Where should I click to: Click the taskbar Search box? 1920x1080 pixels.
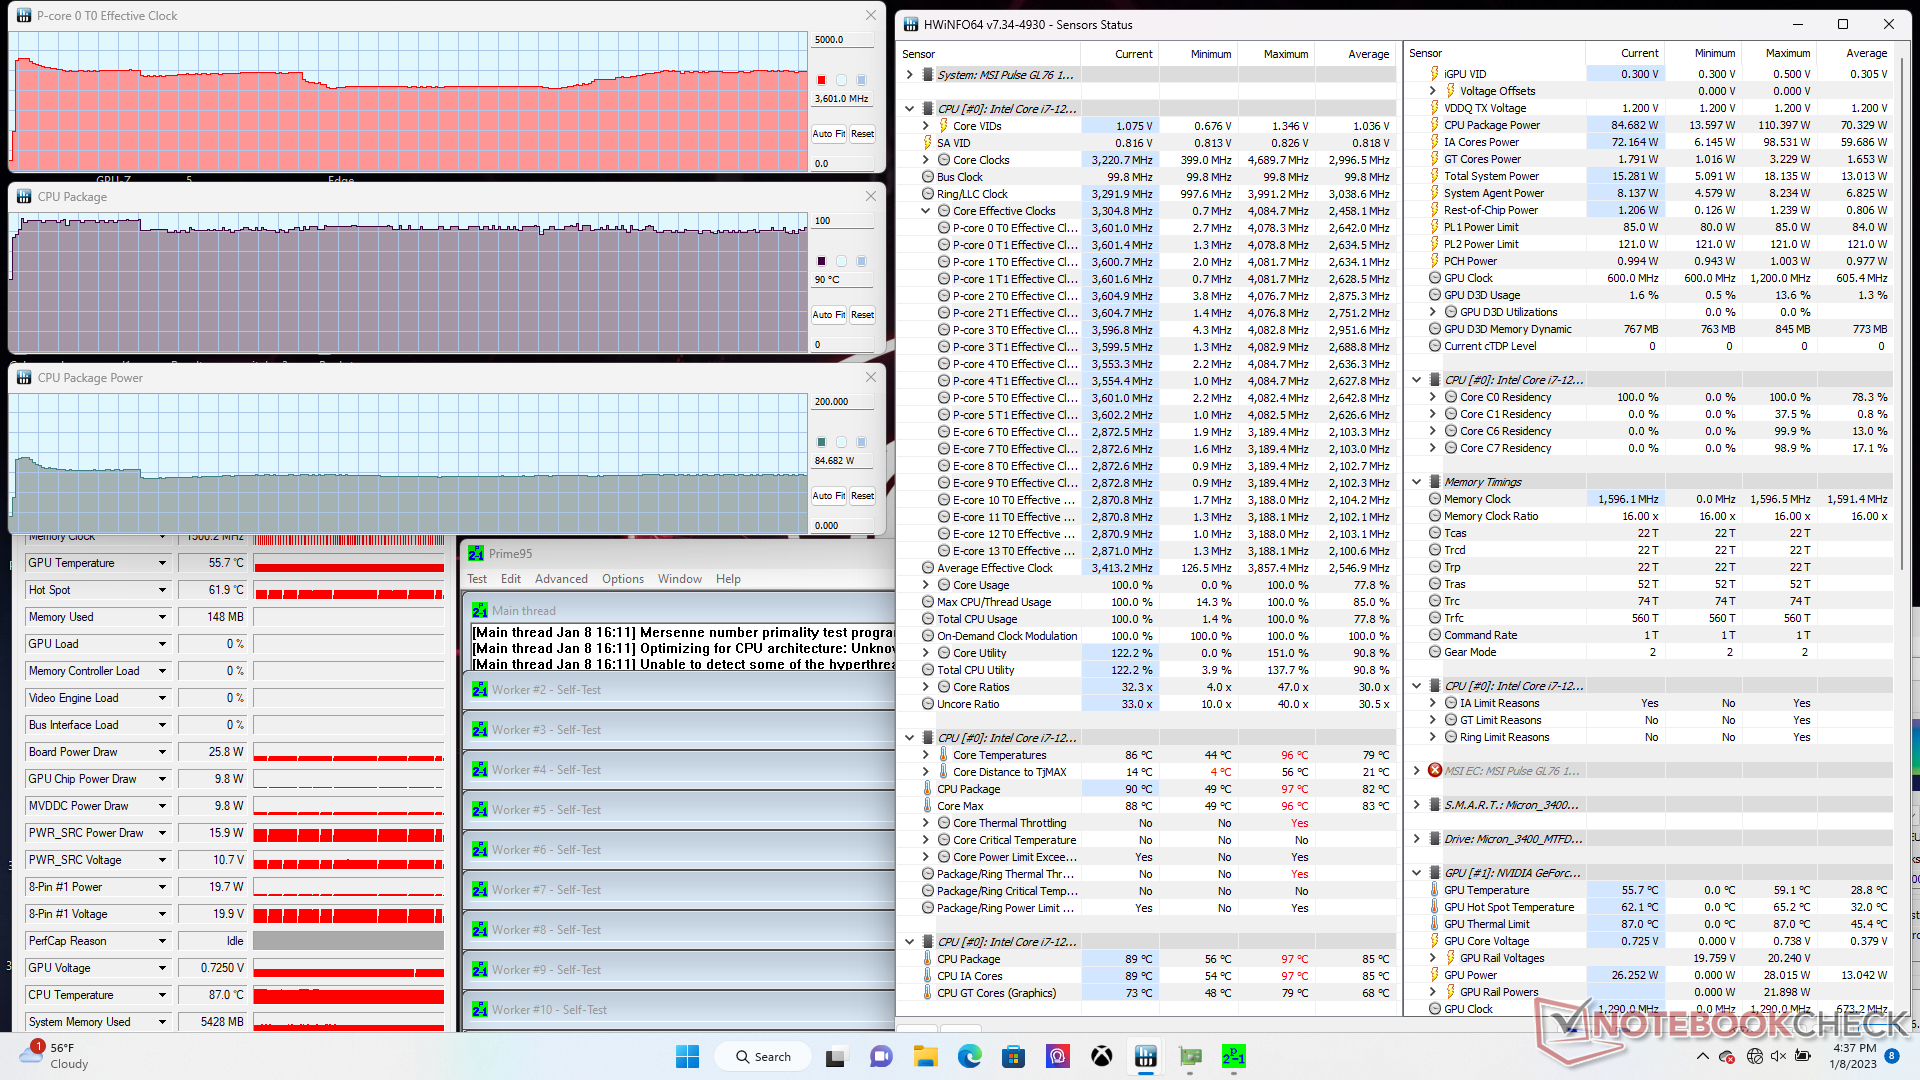(763, 1057)
